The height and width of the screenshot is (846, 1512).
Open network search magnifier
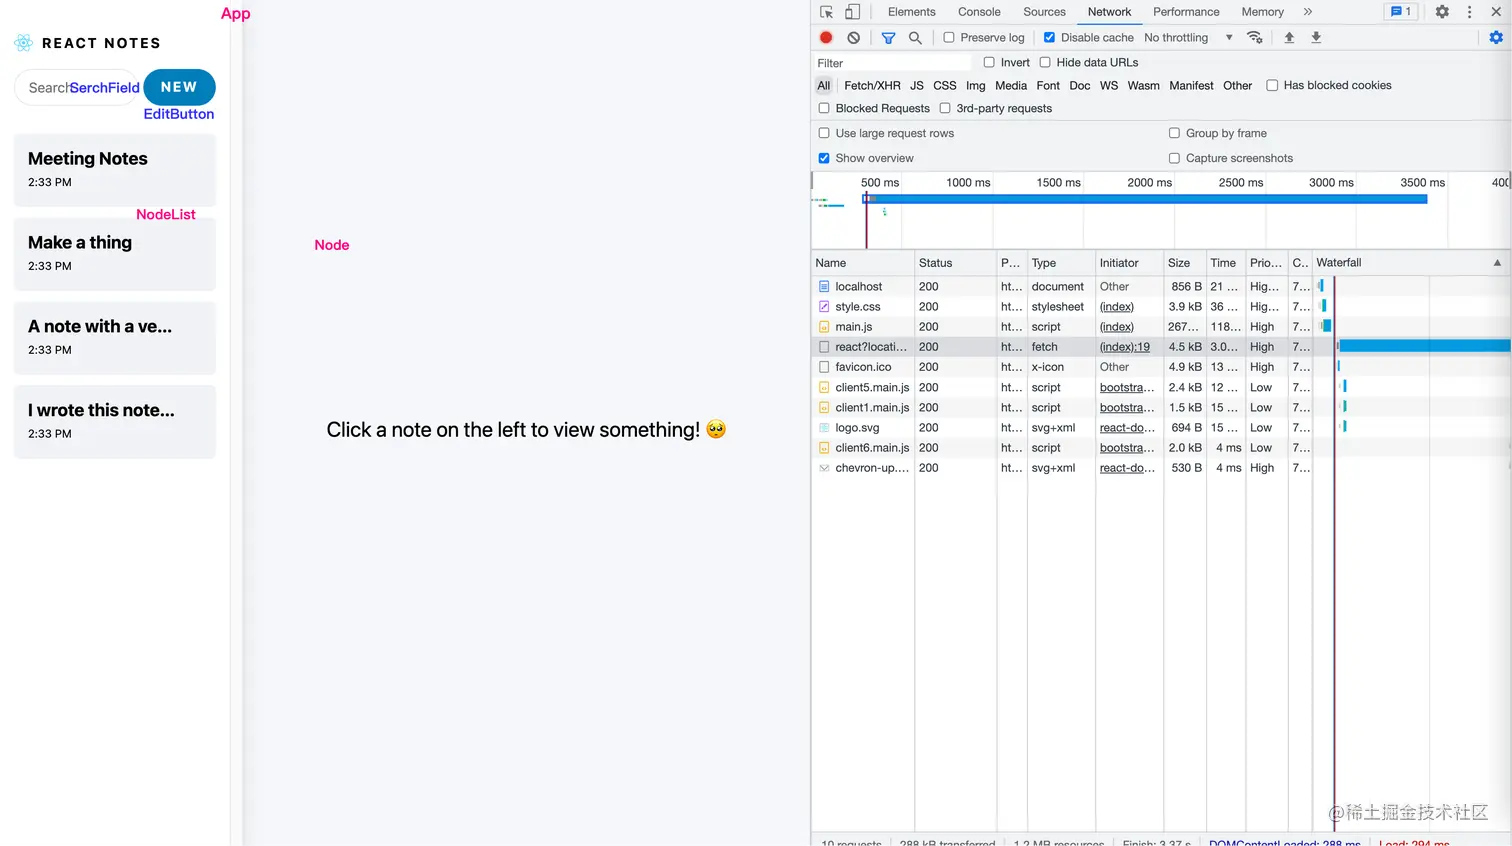tap(915, 37)
